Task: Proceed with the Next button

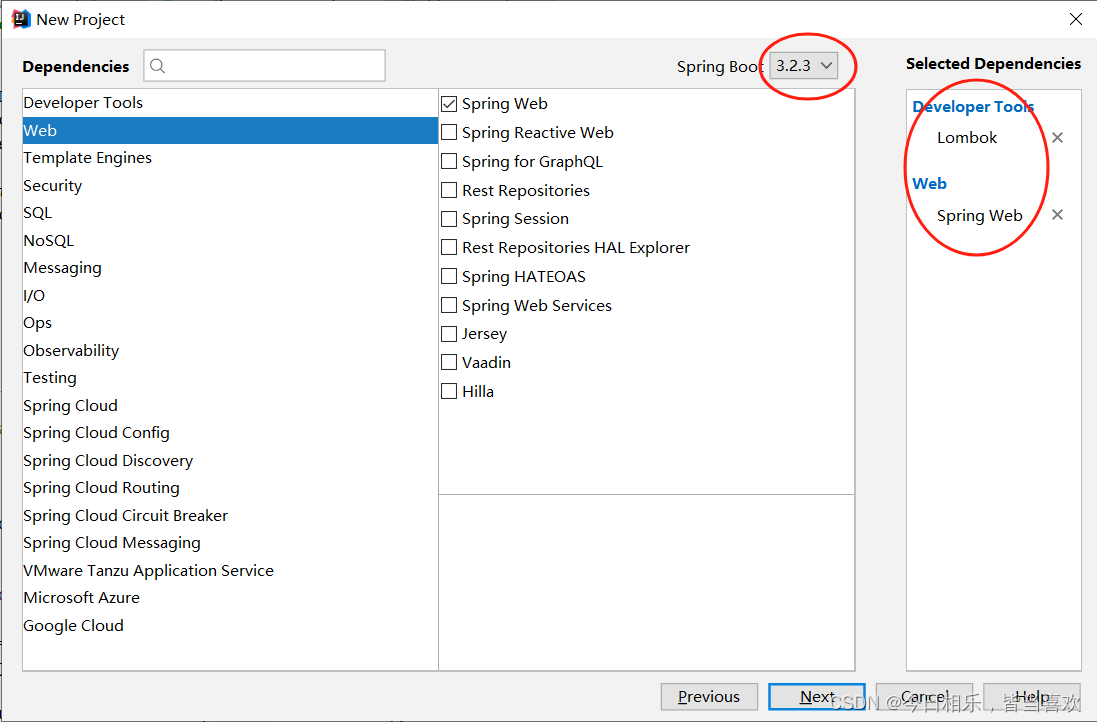Action: (816, 697)
